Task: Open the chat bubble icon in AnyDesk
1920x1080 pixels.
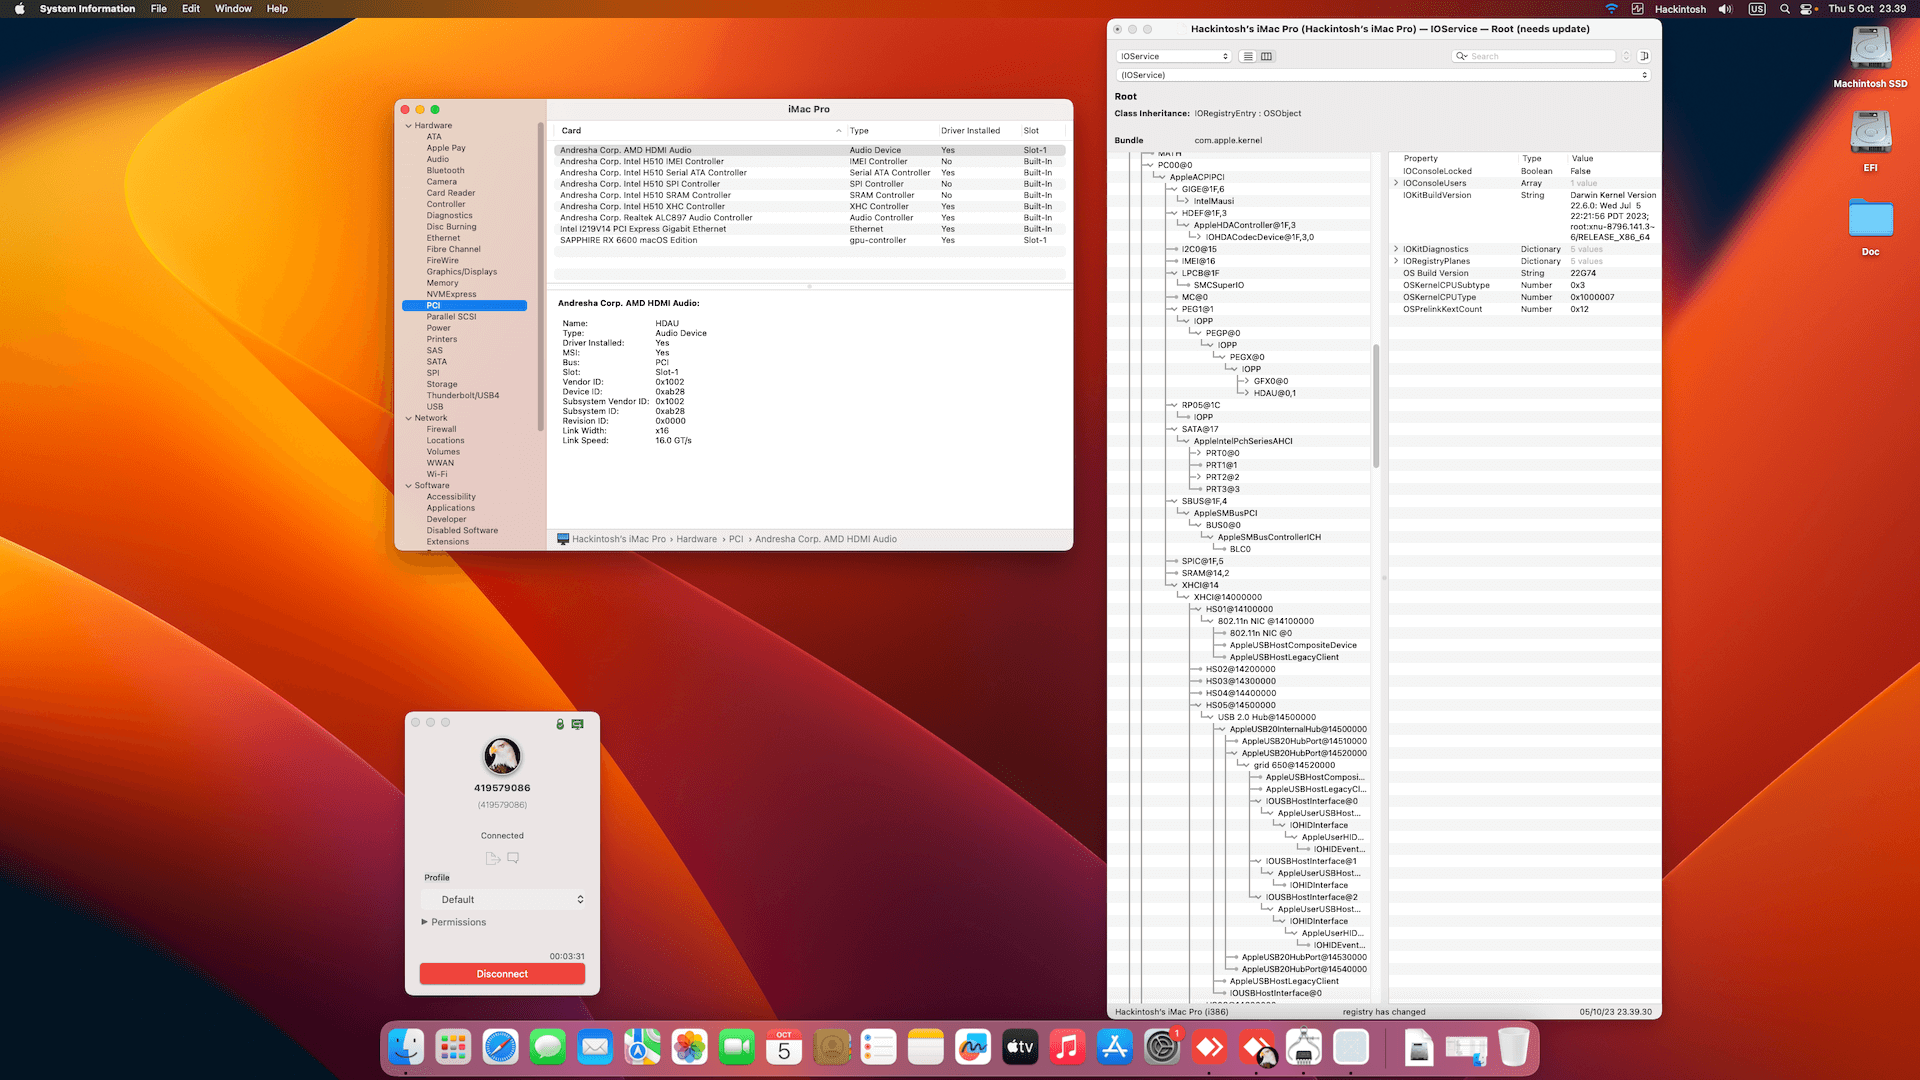Action: [513, 858]
